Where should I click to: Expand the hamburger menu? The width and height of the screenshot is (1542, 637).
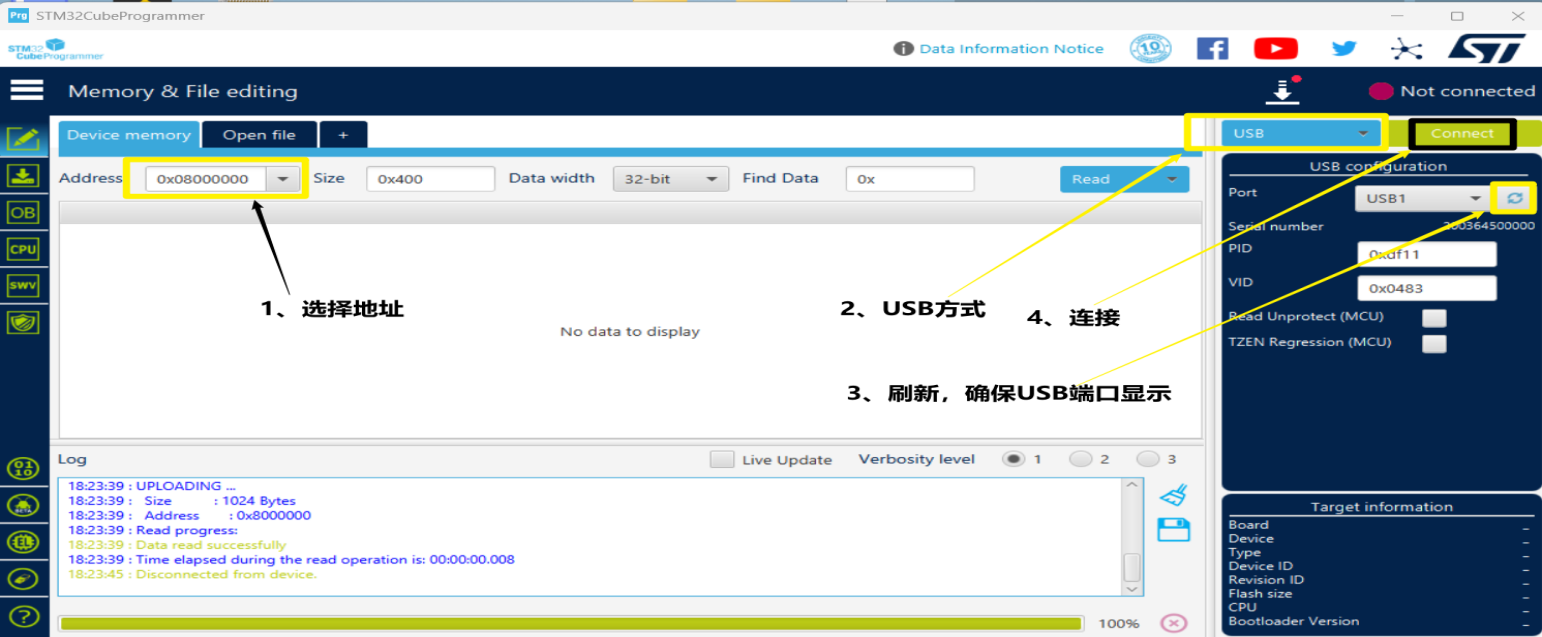tap(27, 91)
